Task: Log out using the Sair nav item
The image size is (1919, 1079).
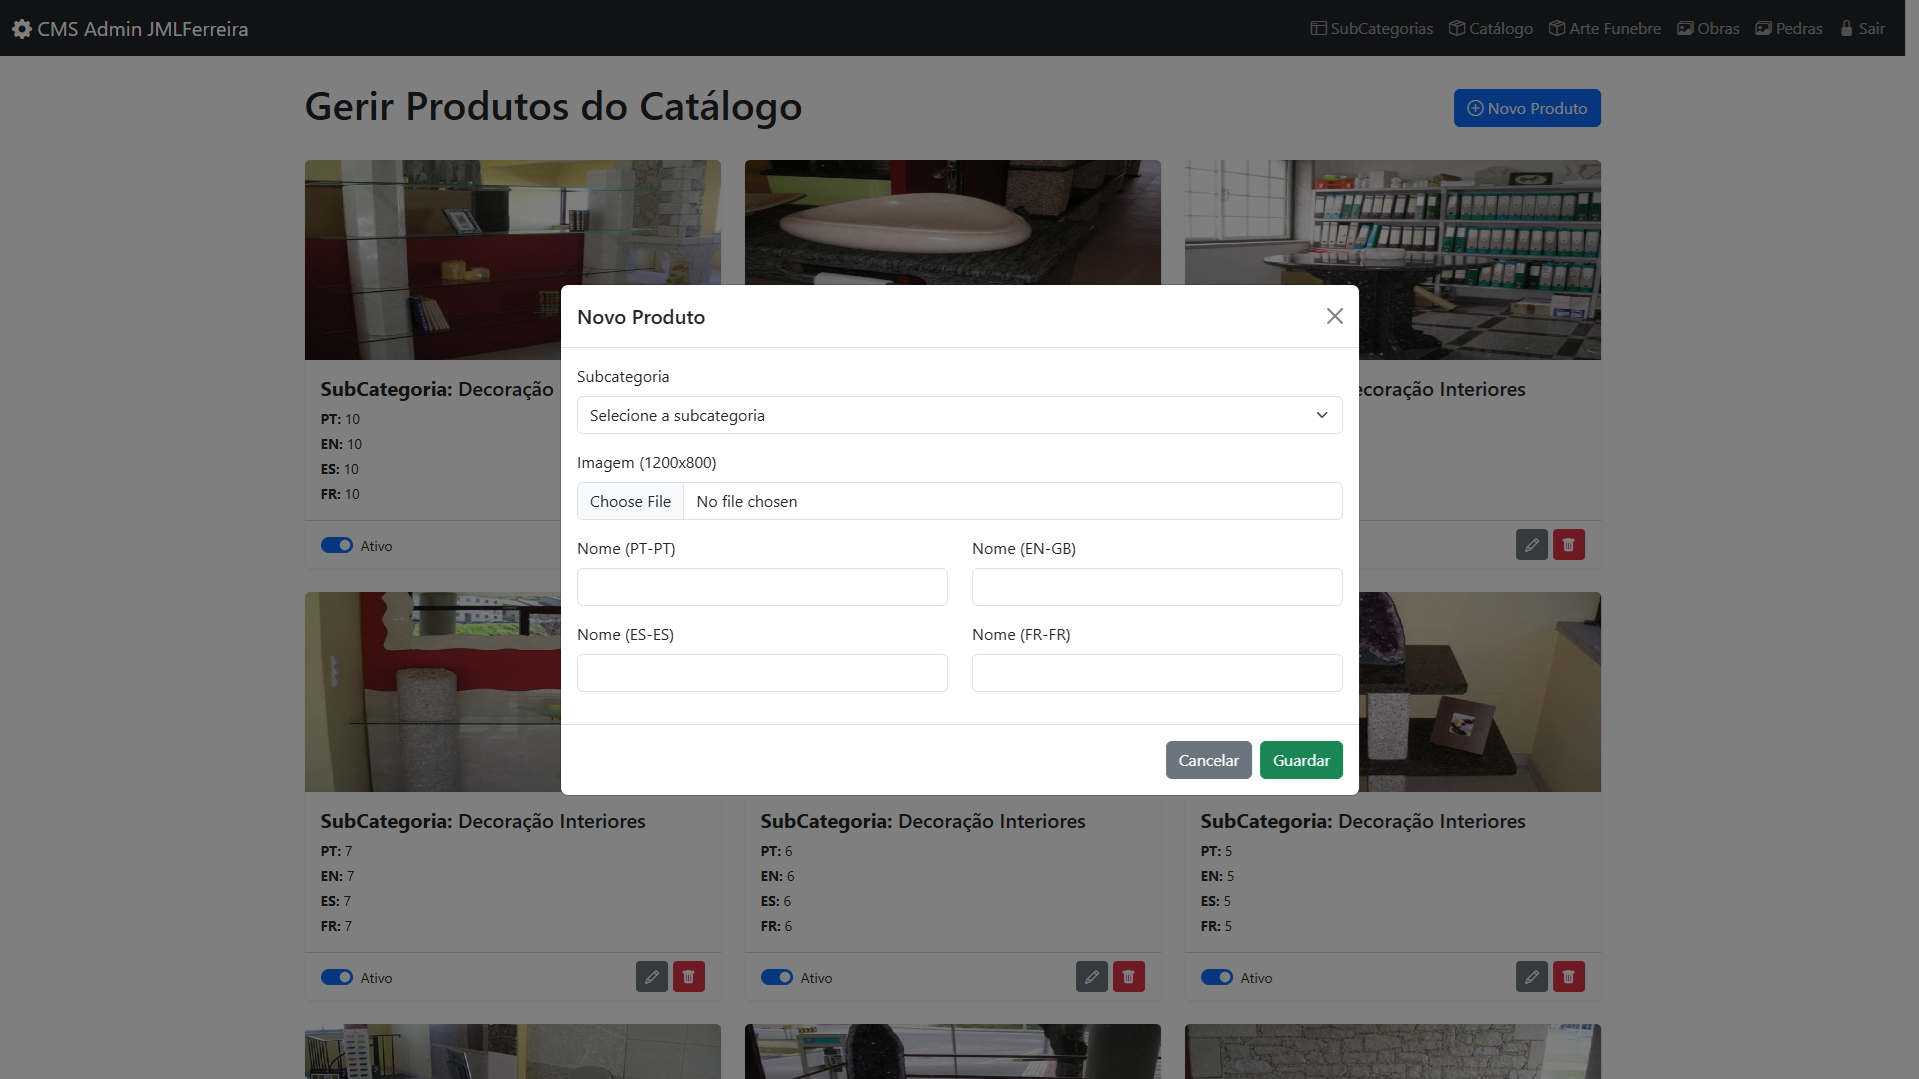Action: tap(1863, 28)
